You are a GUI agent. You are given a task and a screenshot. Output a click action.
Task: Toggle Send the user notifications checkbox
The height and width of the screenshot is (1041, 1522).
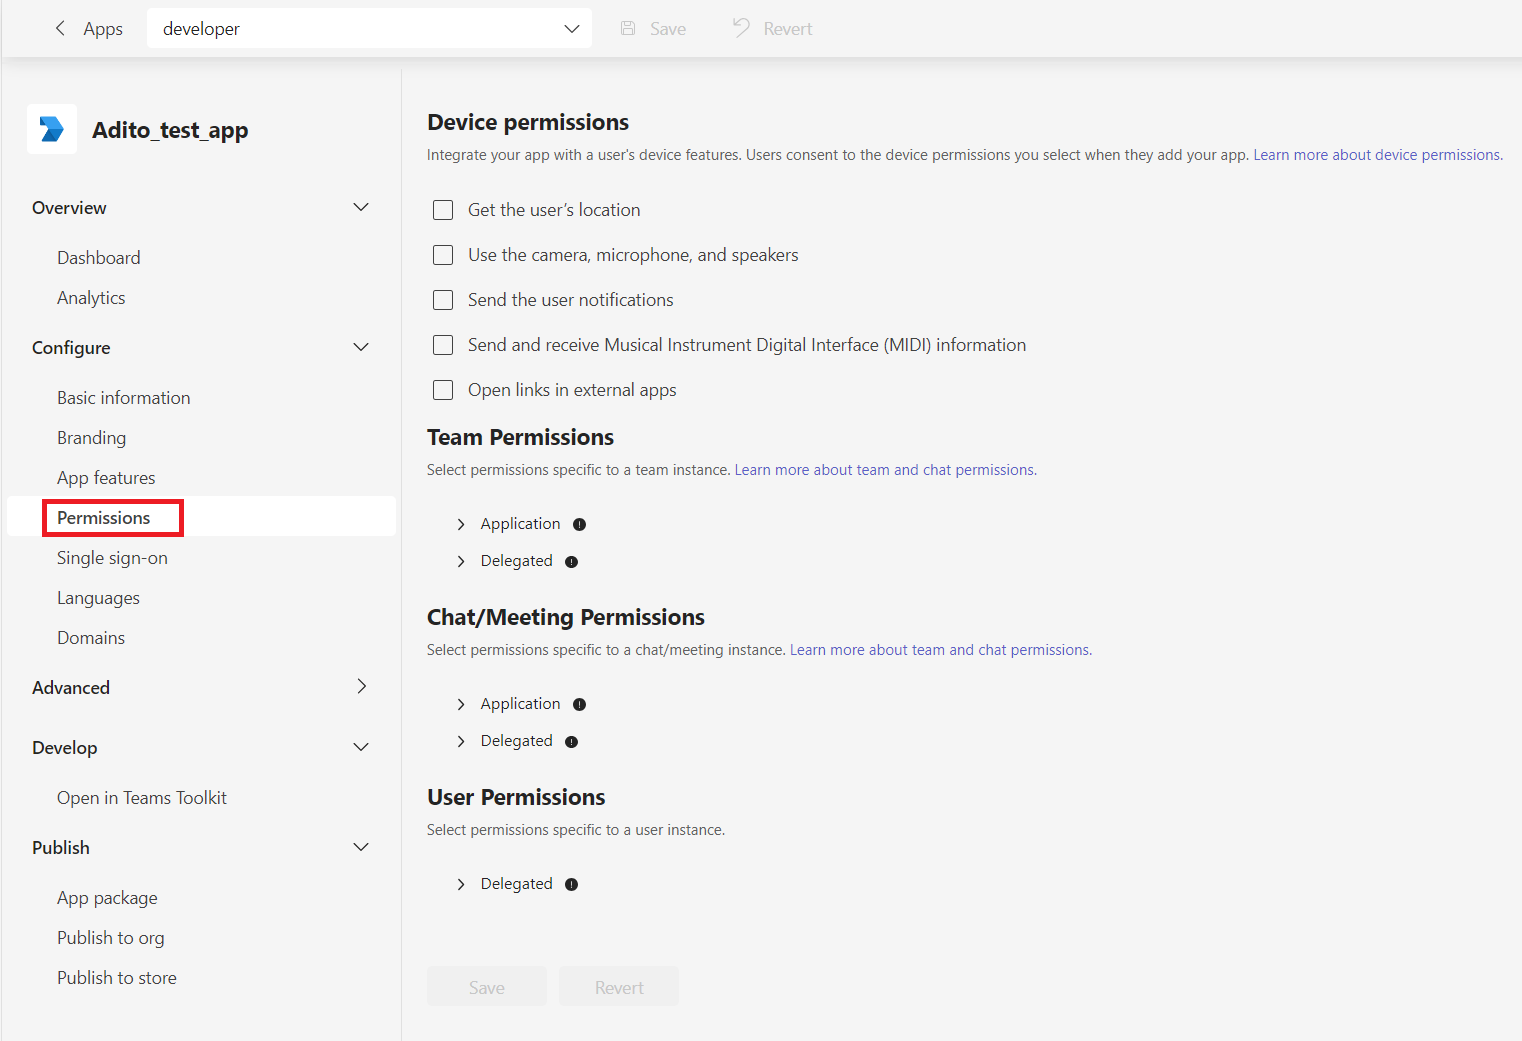coord(443,300)
